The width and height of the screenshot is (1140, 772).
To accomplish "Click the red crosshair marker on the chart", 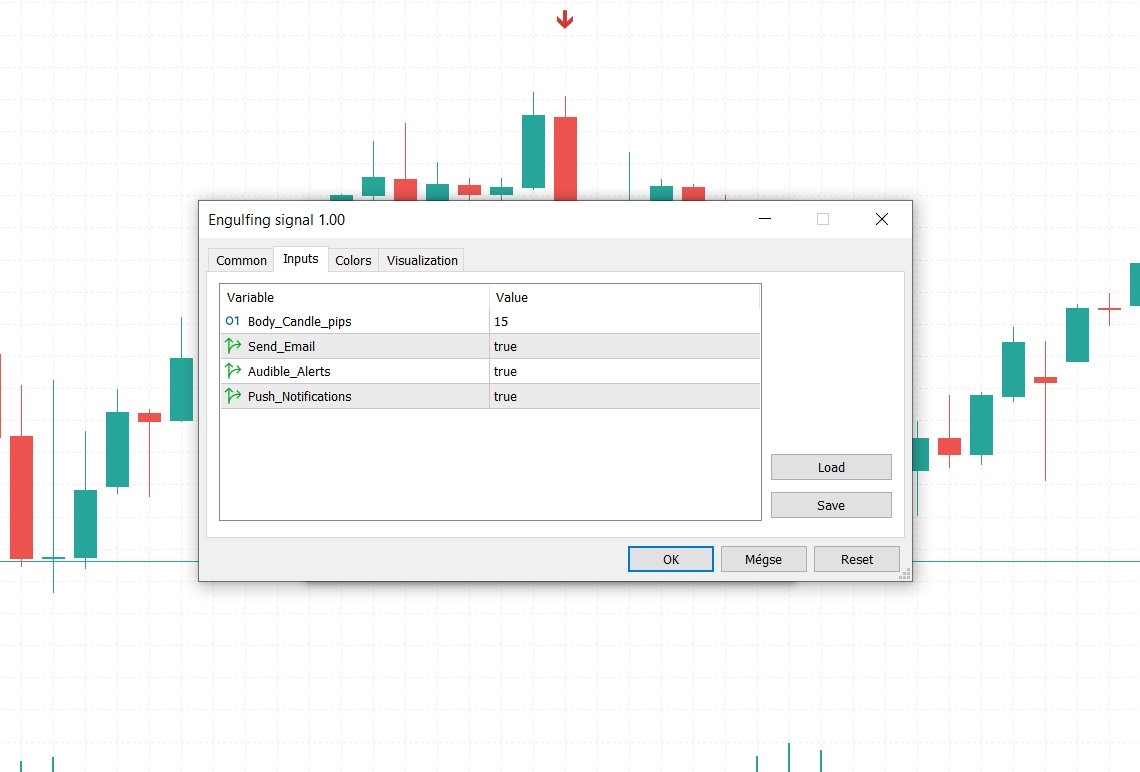I will click(1109, 310).
